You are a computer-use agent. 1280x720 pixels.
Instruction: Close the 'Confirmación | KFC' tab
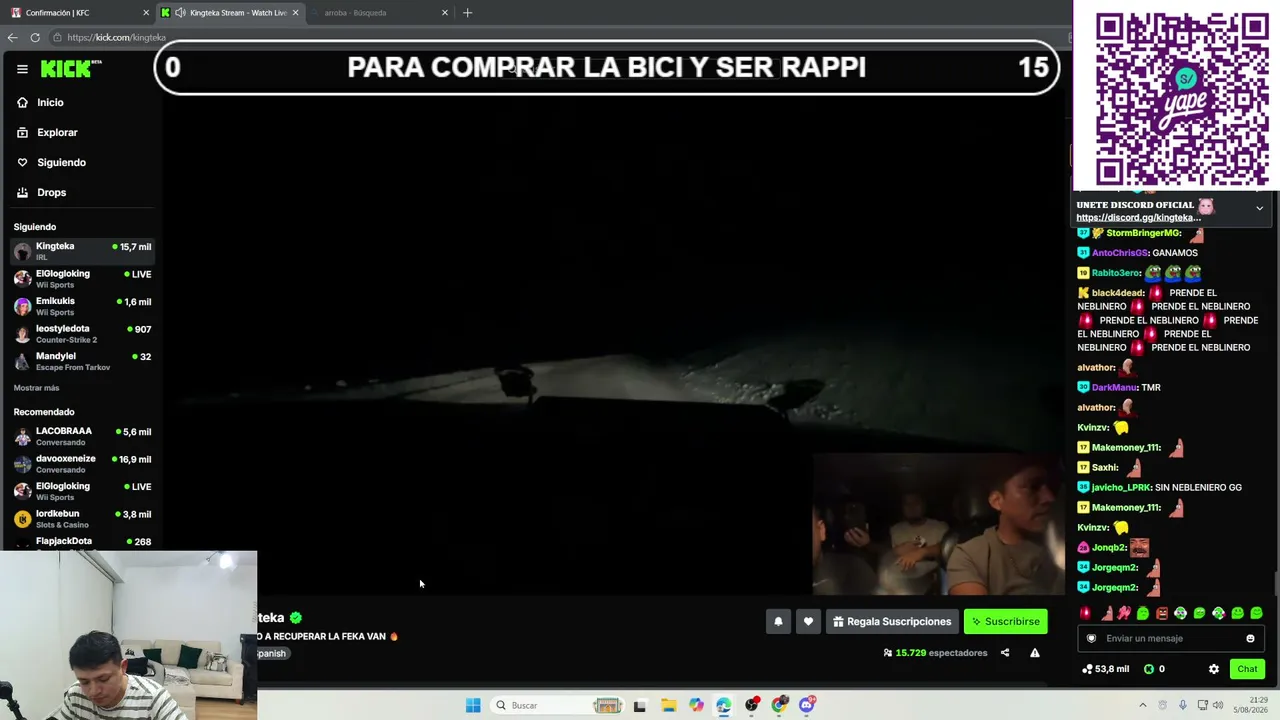146,13
